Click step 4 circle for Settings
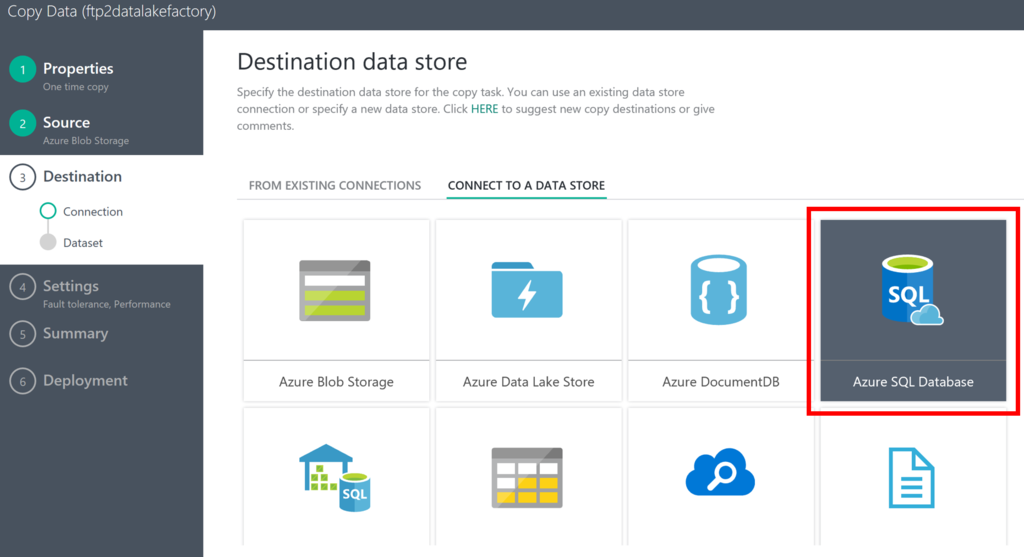The width and height of the screenshot is (1024, 557). click(x=23, y=287)
